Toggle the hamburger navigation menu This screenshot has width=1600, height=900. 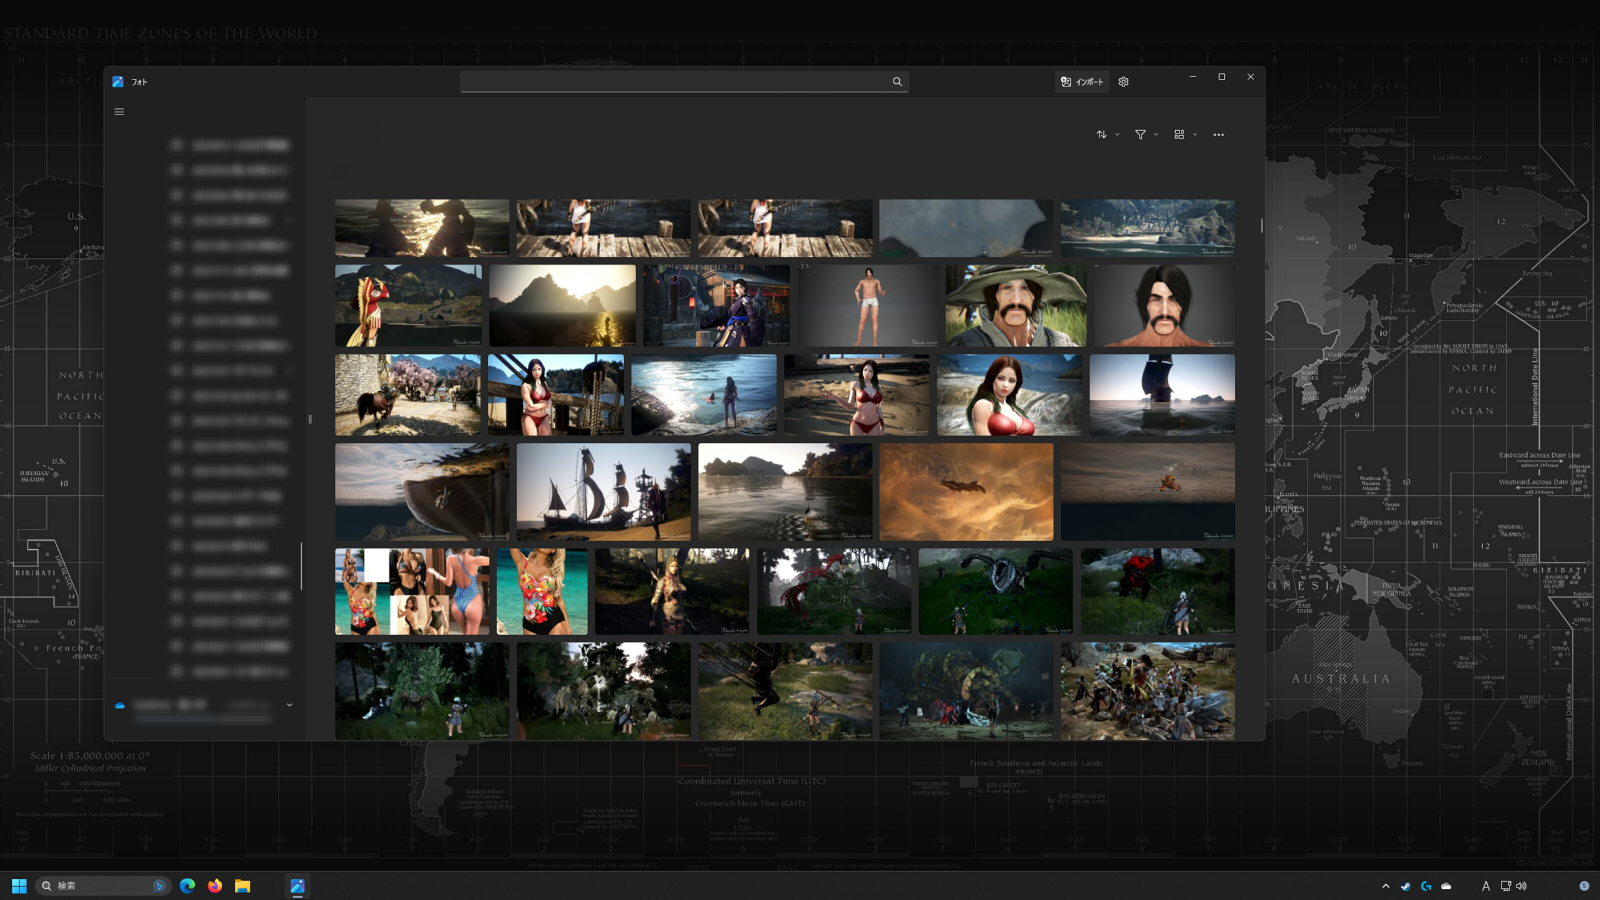[119, 112]
